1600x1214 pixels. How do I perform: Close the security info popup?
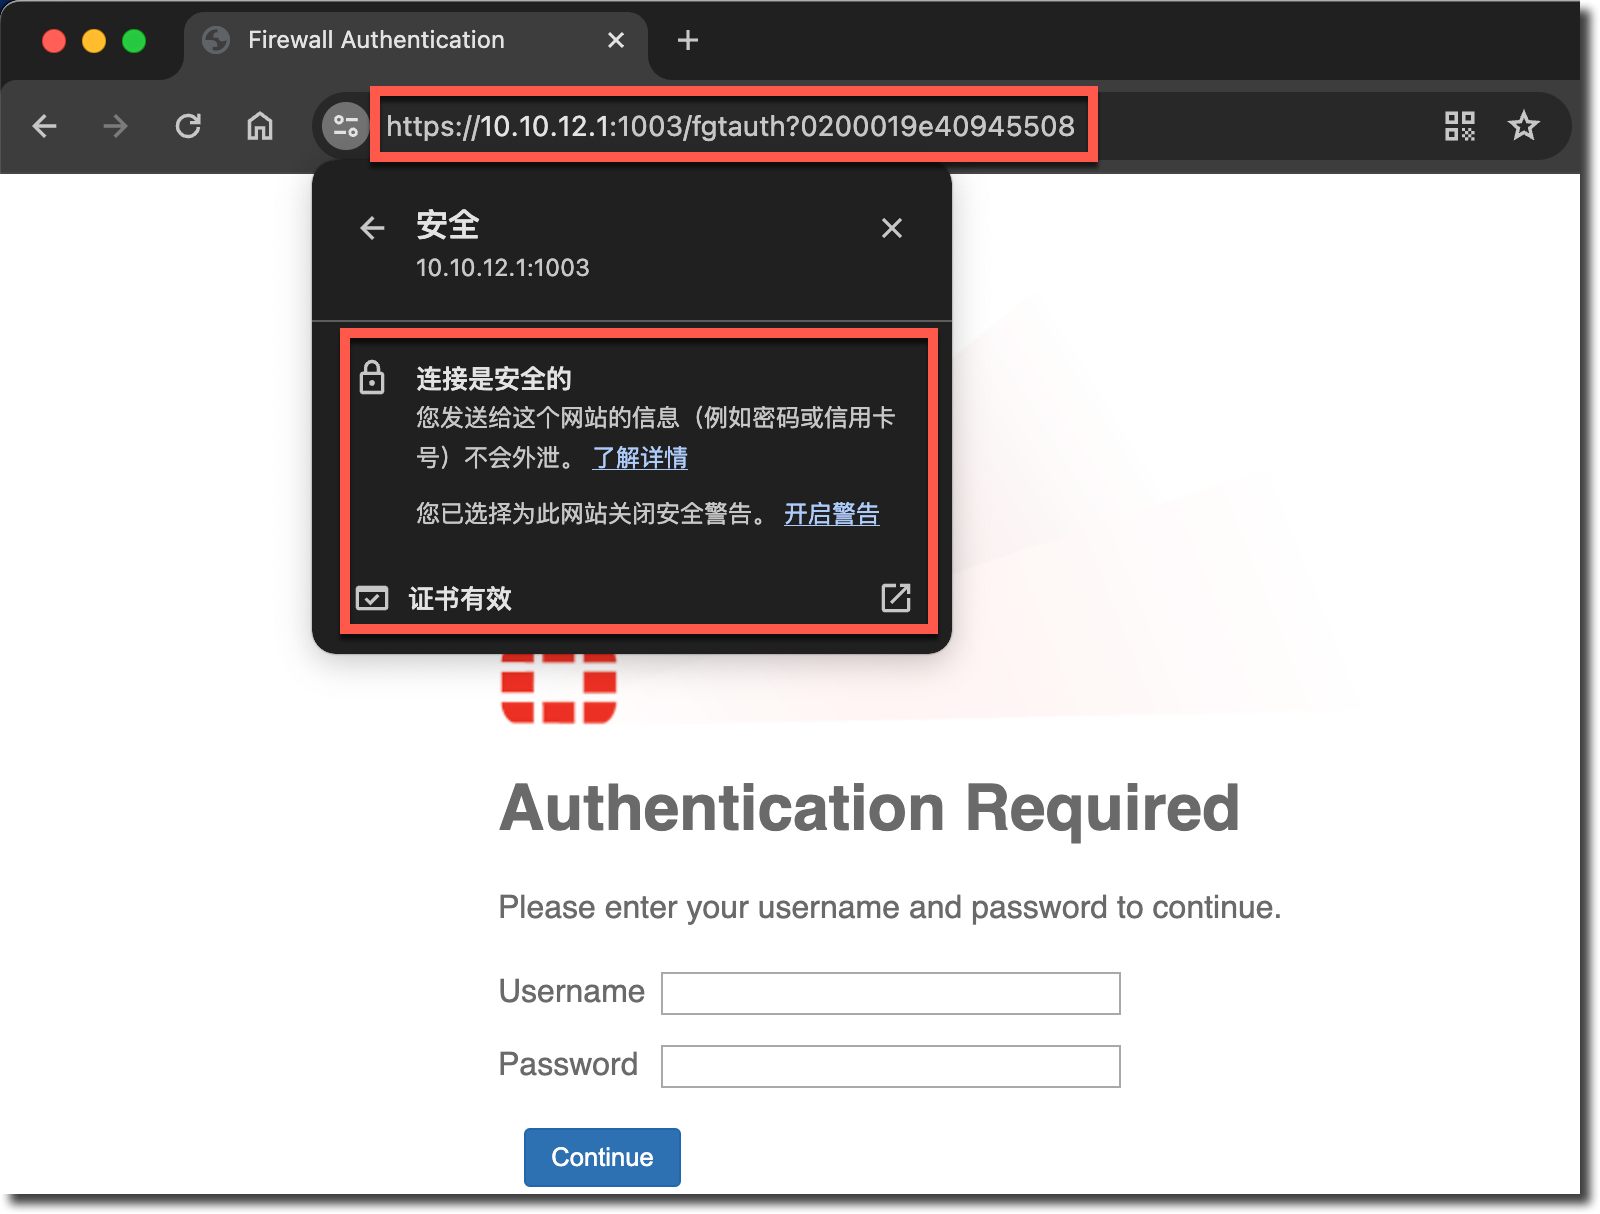click(x=891, y=228)
